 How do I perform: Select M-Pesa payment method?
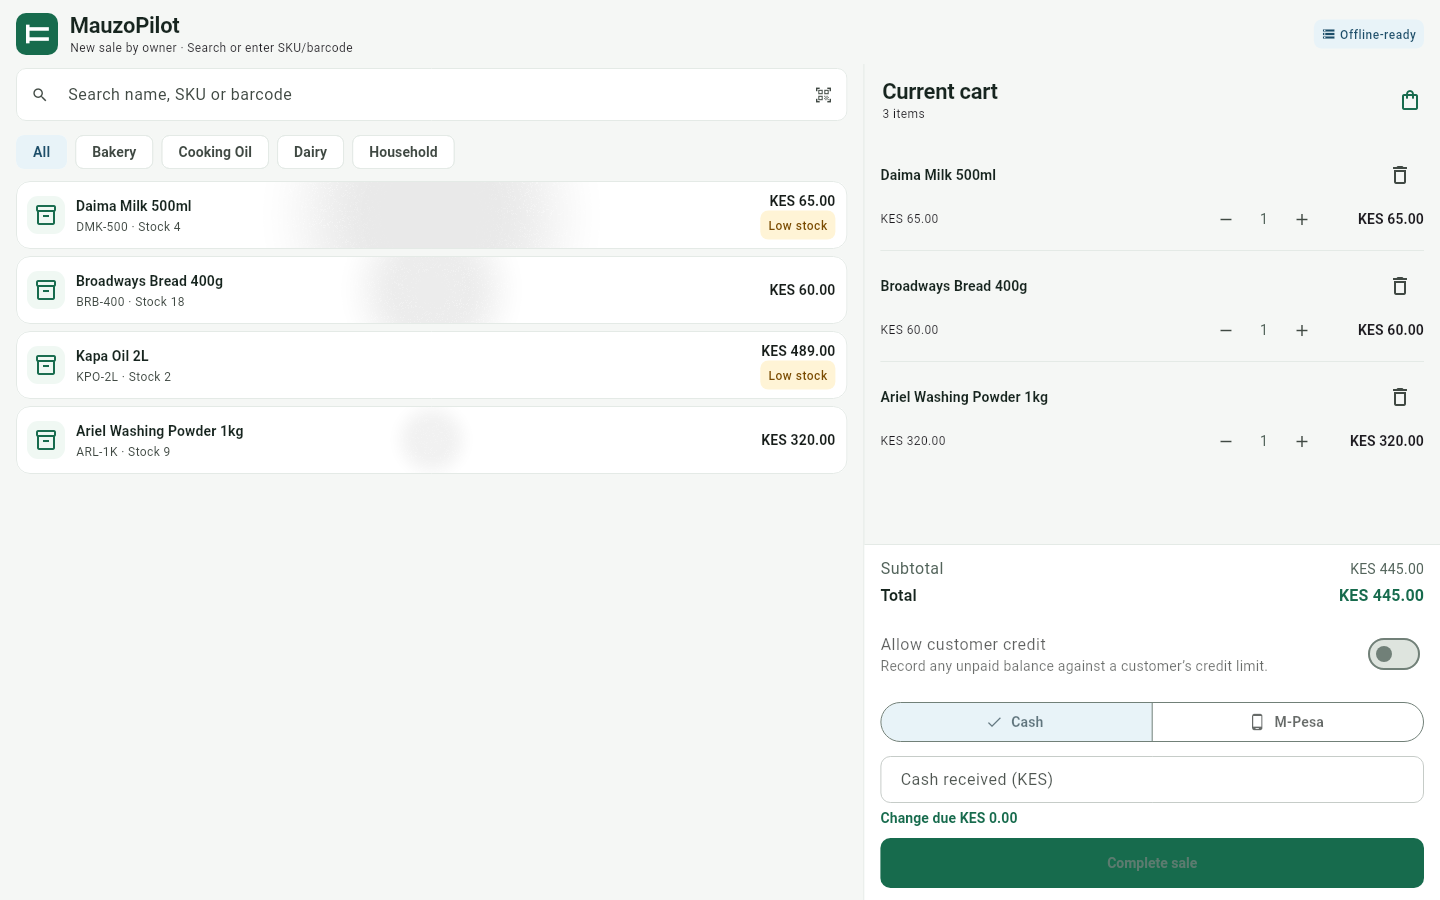pyautogui.click(x=1288, y=722)
